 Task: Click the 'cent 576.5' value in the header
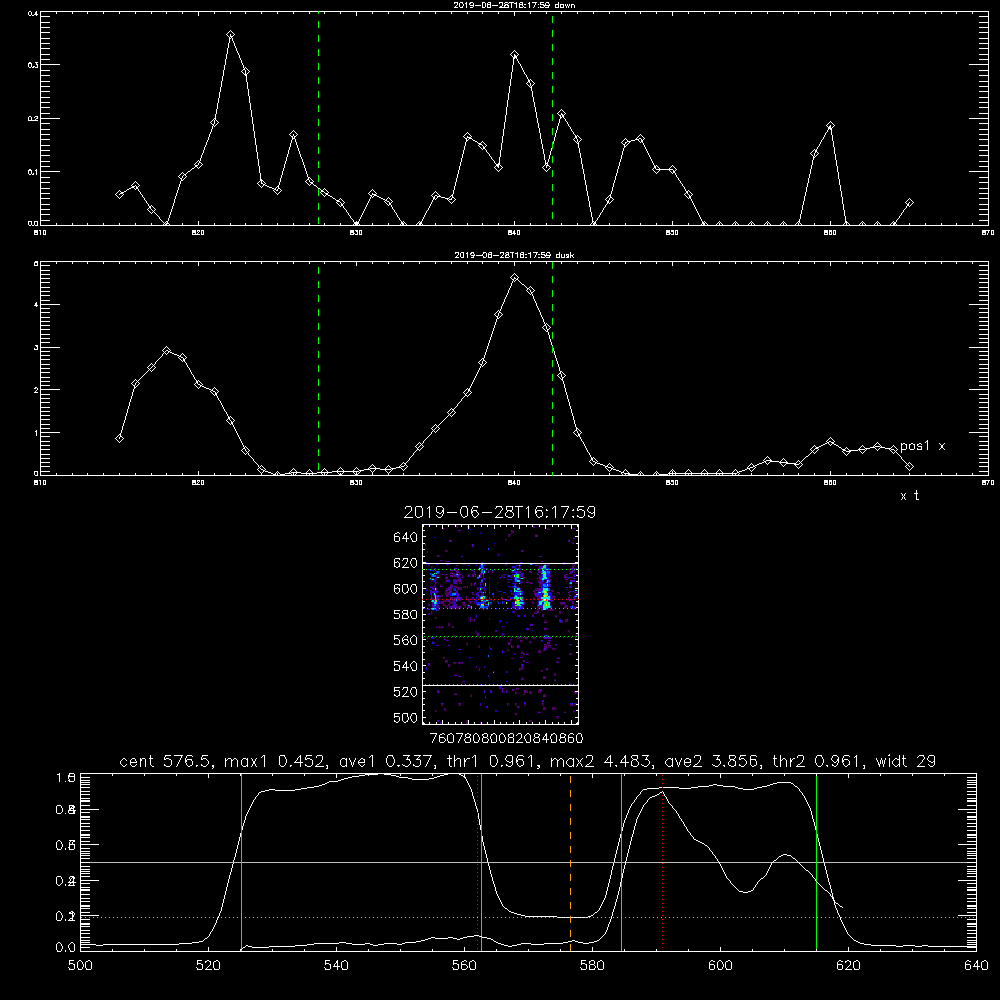point(167,761)
